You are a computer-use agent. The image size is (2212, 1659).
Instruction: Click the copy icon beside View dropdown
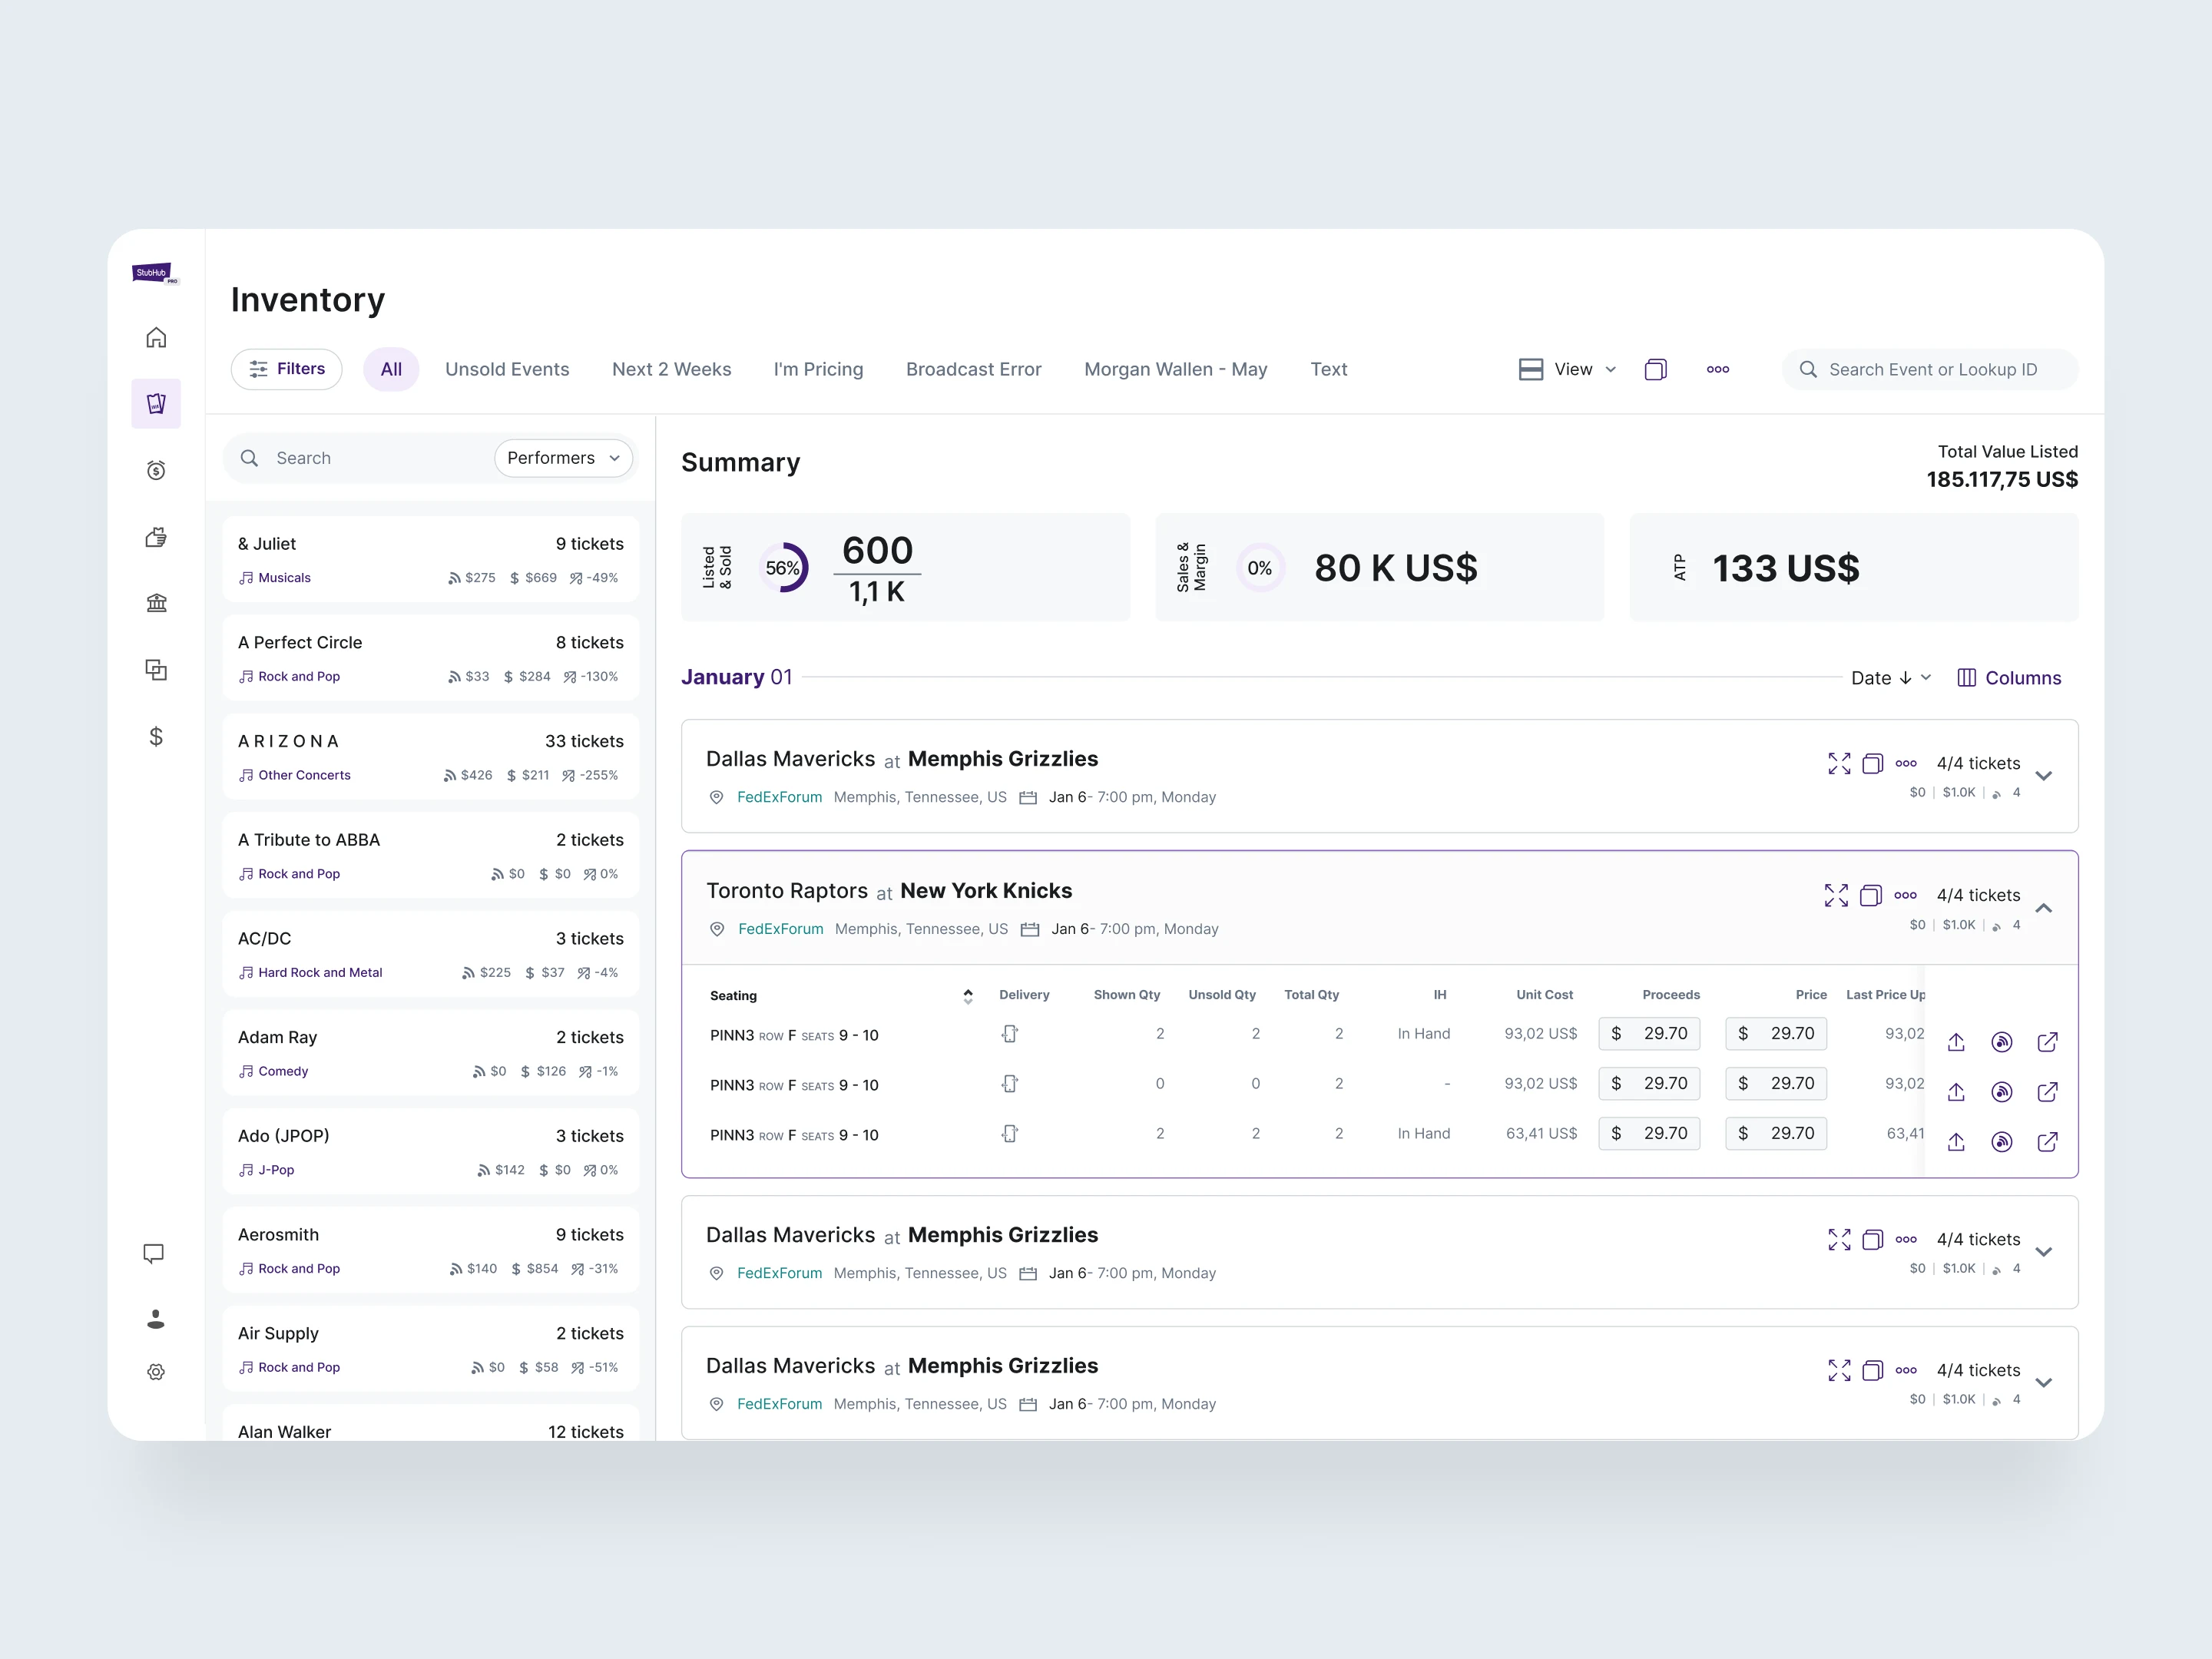[x=1655, y=370]
